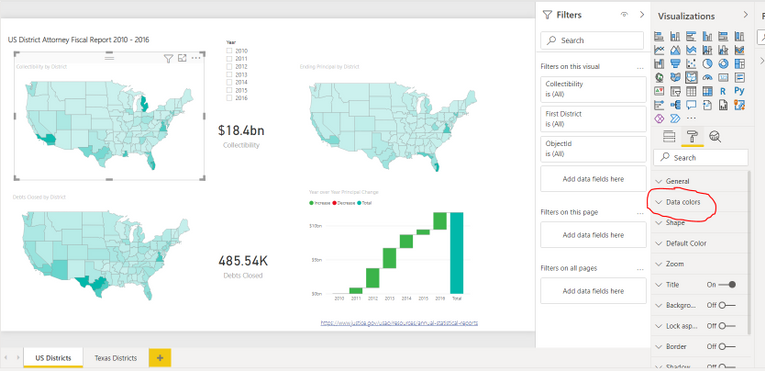Open the justice.gov statistical reports link

[399, 323]
